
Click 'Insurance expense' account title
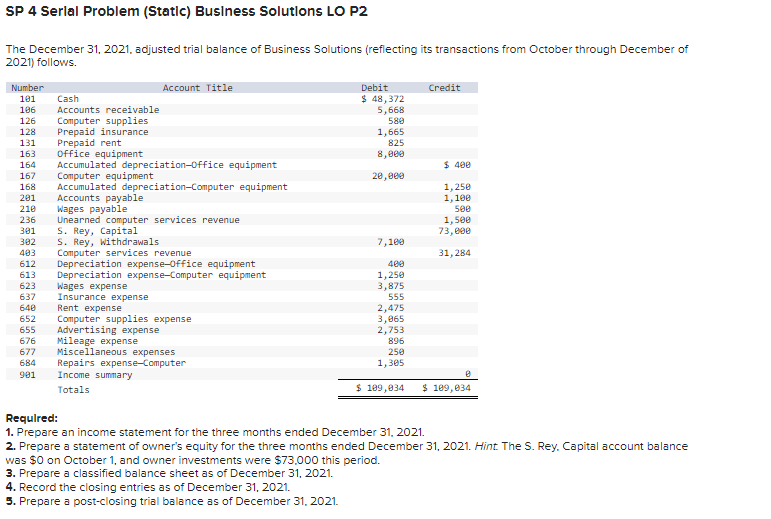[103, 297]
